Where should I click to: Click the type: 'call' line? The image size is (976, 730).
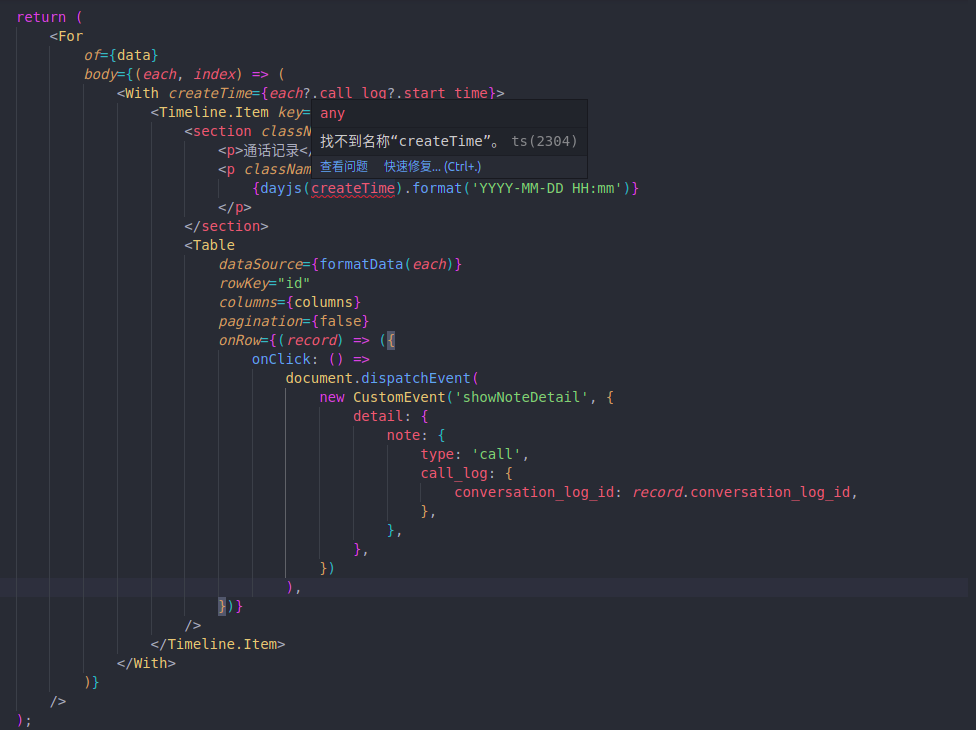(x=474, y=454)
